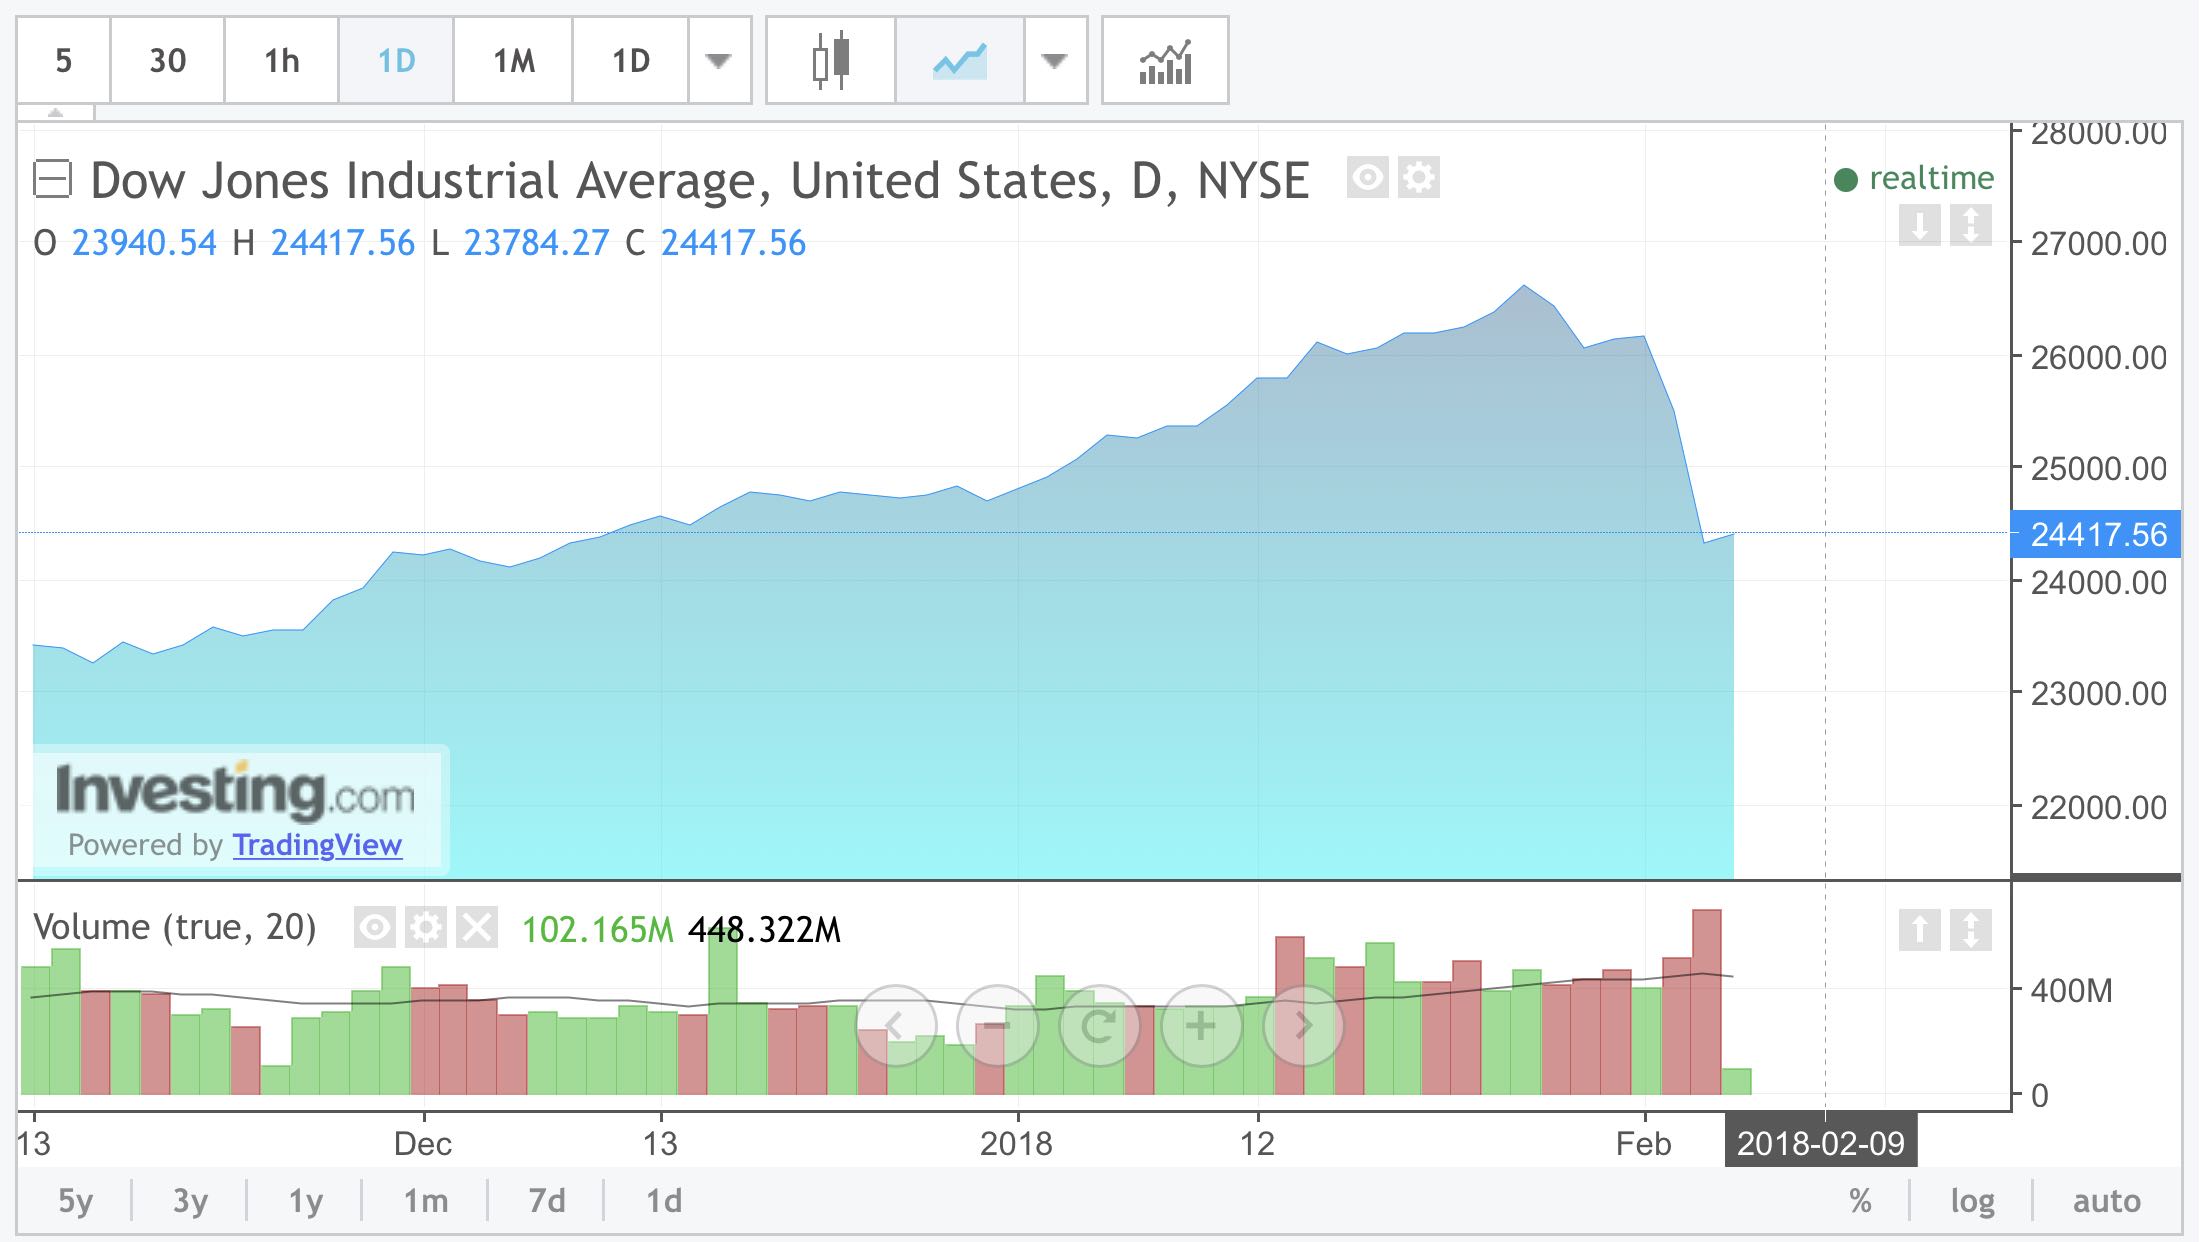Viewport: 2208px width, 1242px height.
Task: Toggle Dow Jones series visibility eye
Action: (x=1367, y=178)
